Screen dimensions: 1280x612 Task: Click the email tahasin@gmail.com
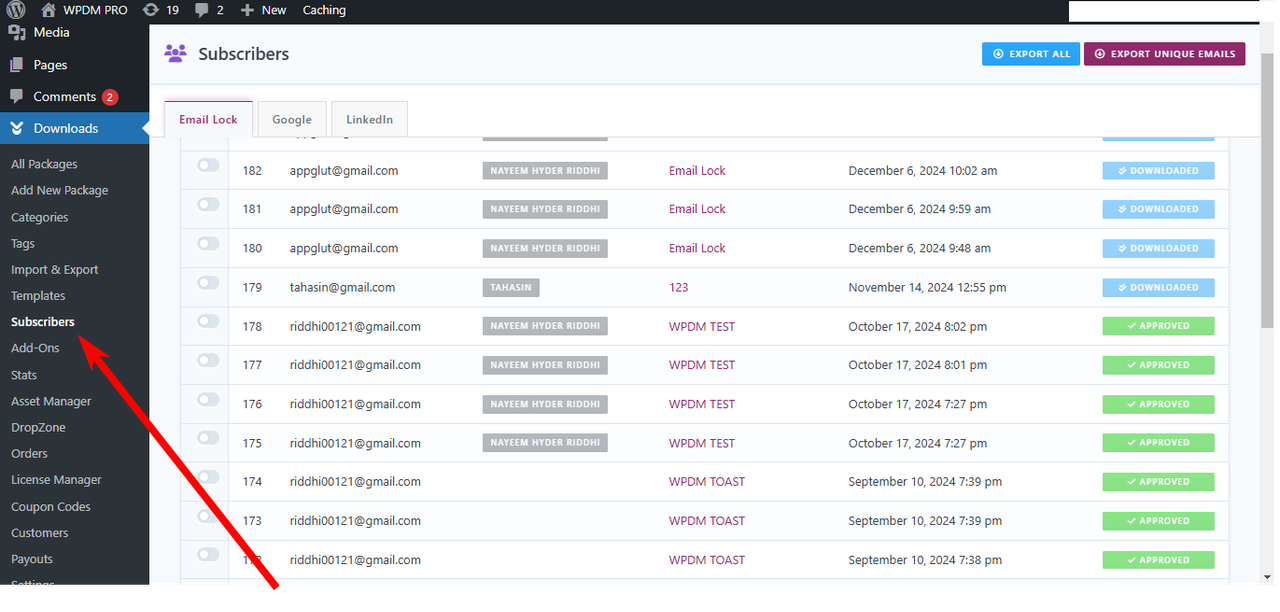(342, 287)
